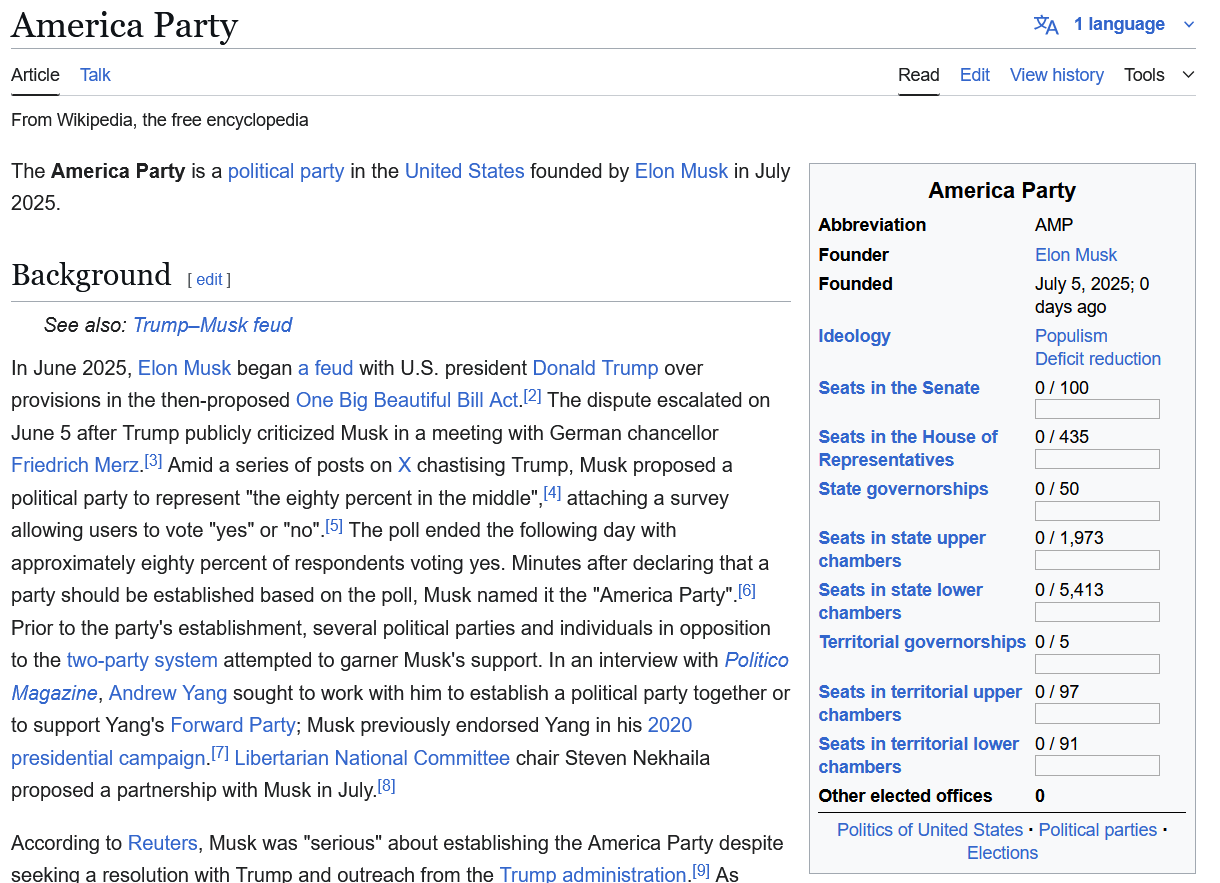
Task: Open the Ideology infobox link
Action: click(854, 336)
